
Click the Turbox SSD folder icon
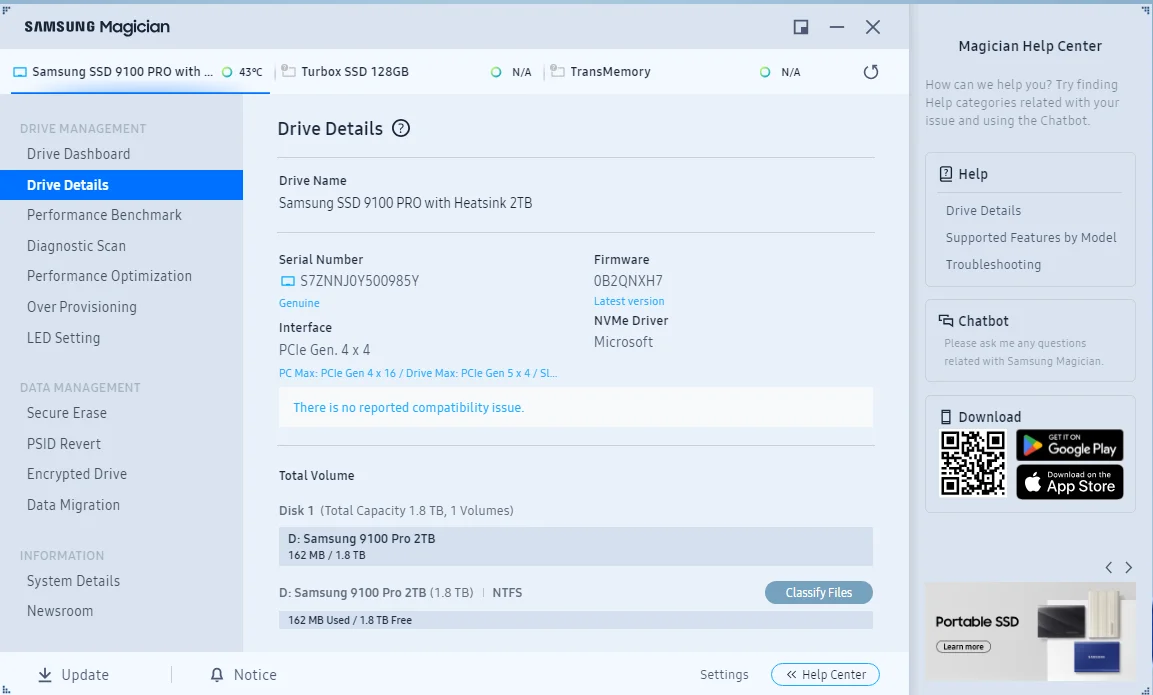pos(289,71)
